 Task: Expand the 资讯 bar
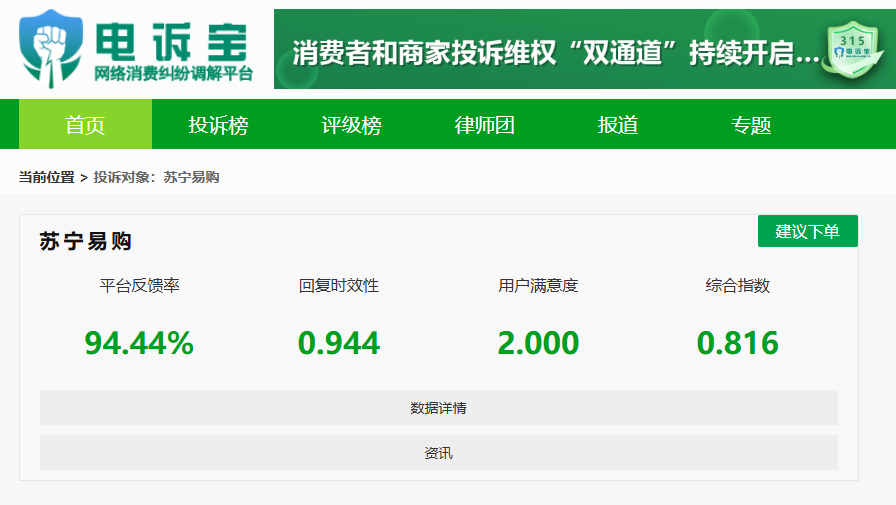click(x=439, y=452)
